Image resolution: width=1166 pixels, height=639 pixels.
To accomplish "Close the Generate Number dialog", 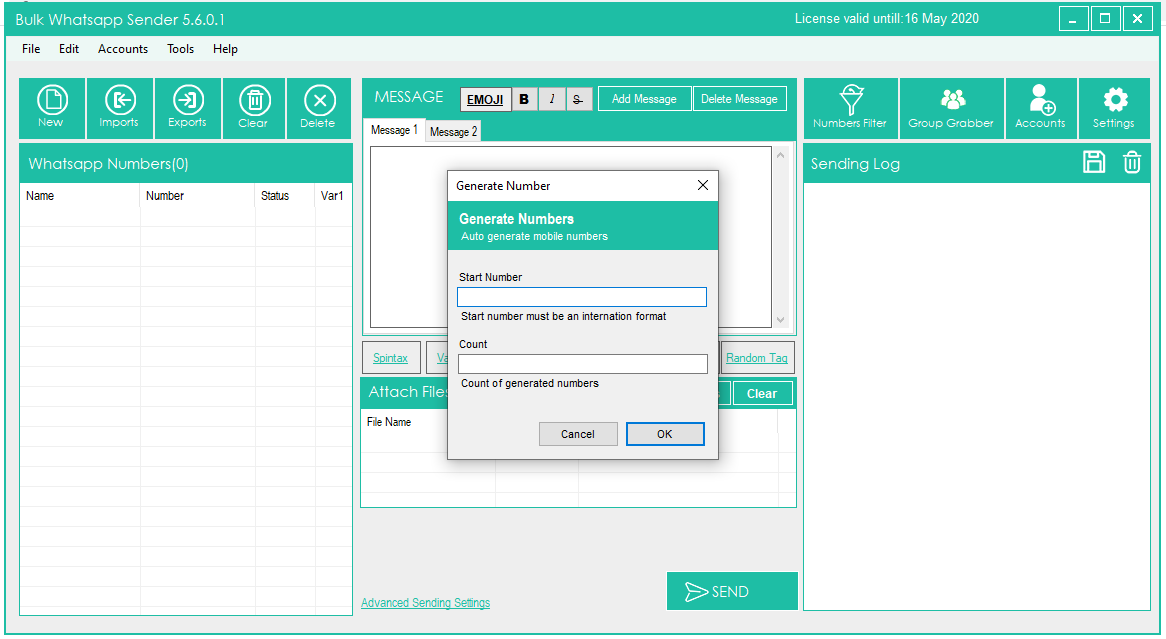I will (702, 185).
